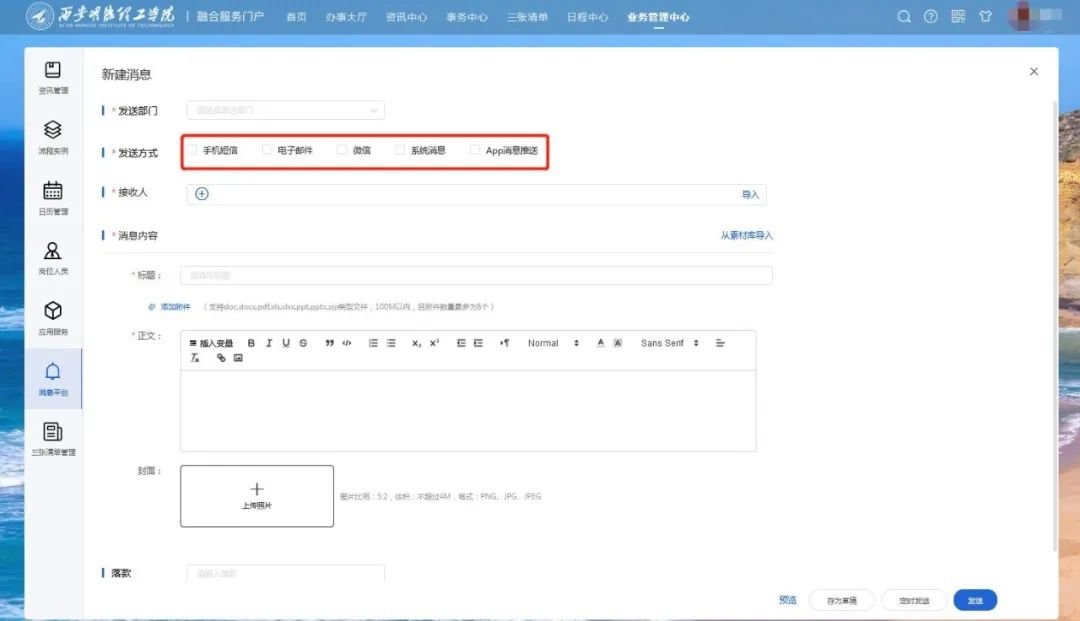Image resolution: width=1080 pixels, height=621 pixels.
Task: Click the search icon in top bar
Action: click(904, 17)
